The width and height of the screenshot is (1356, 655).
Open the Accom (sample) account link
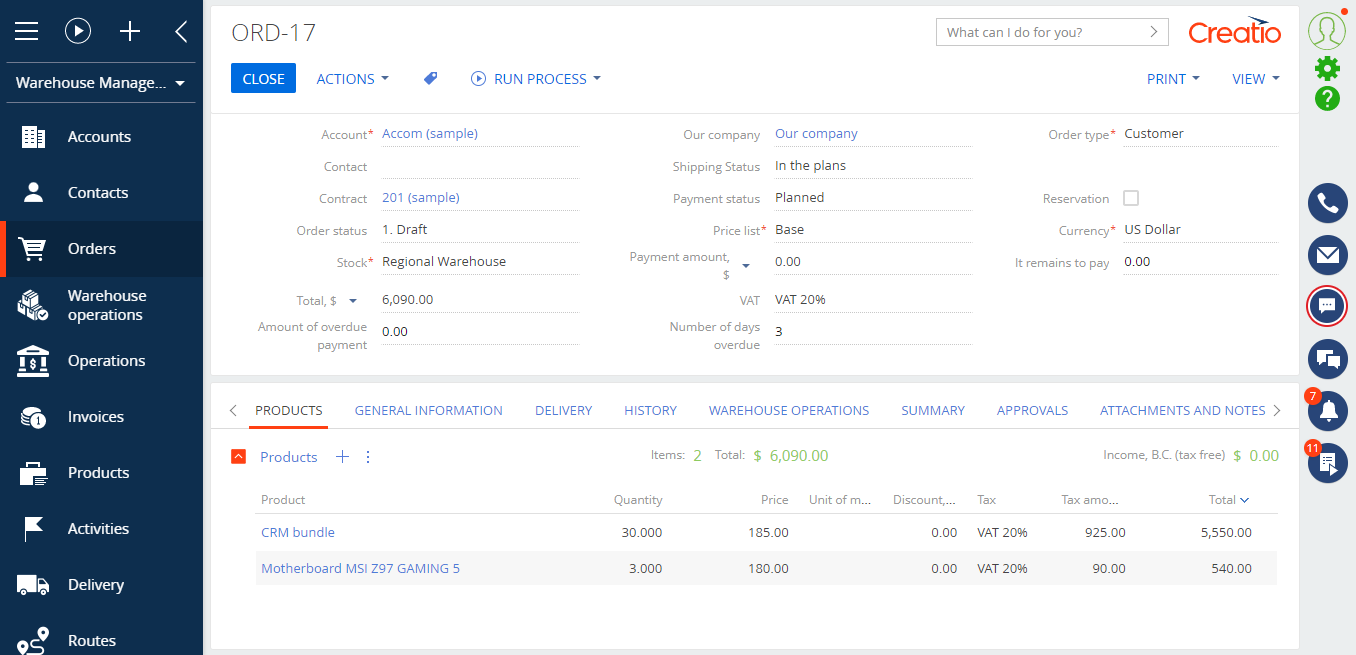click(430, 134)
